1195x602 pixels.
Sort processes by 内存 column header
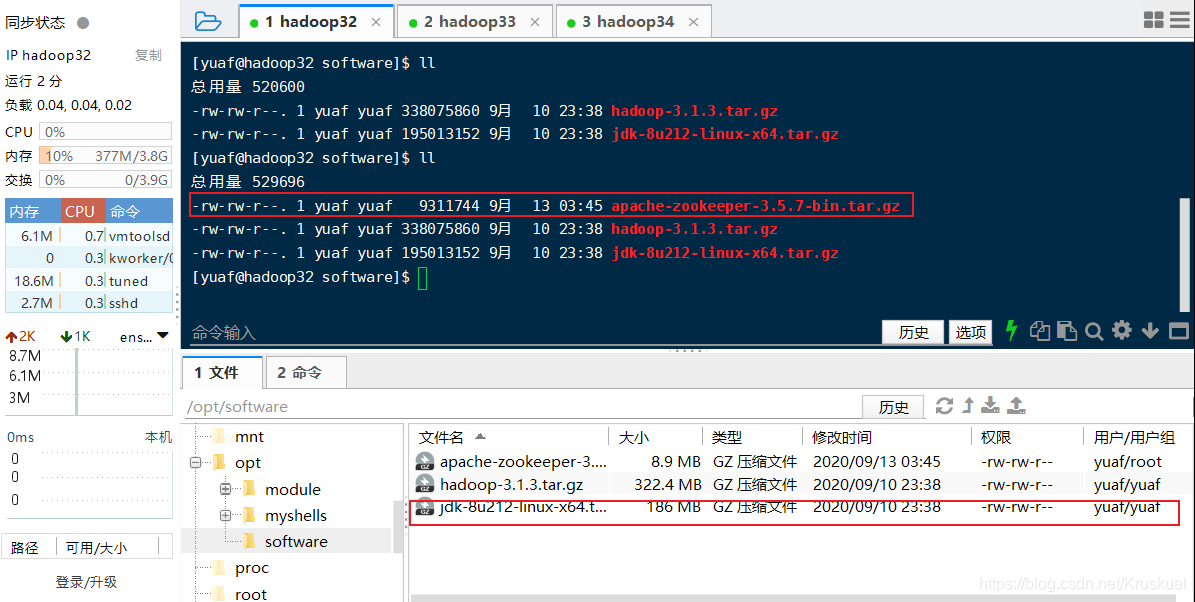[x=33, y=211]
